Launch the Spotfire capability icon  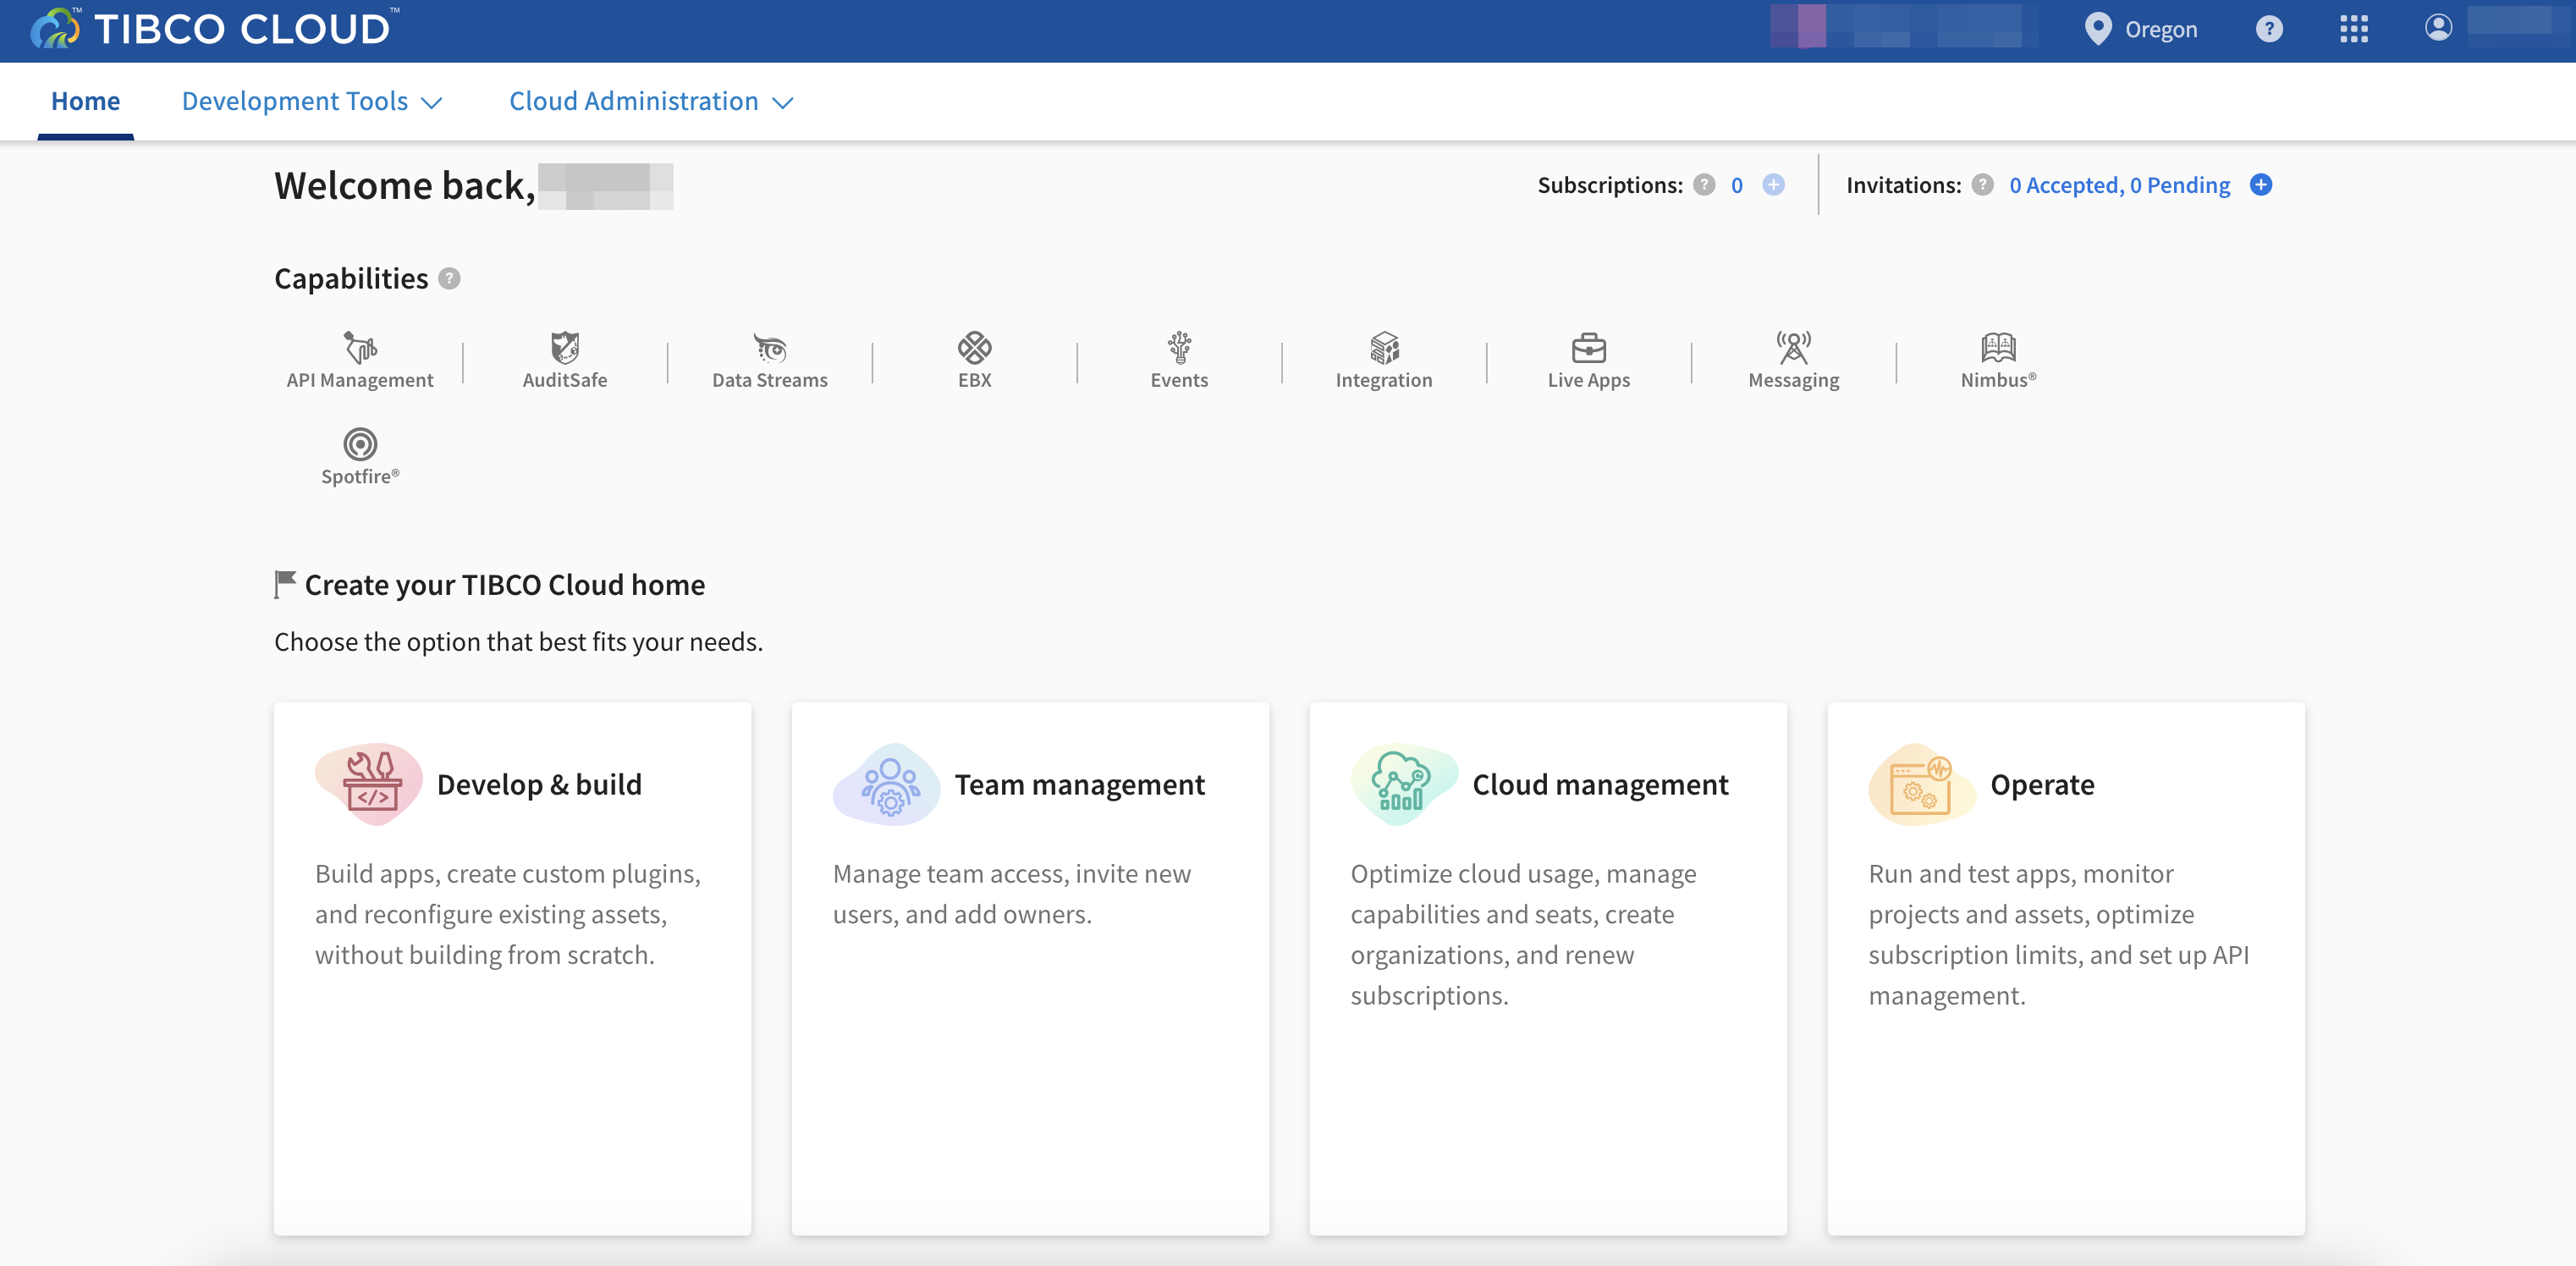click(360, 444)
